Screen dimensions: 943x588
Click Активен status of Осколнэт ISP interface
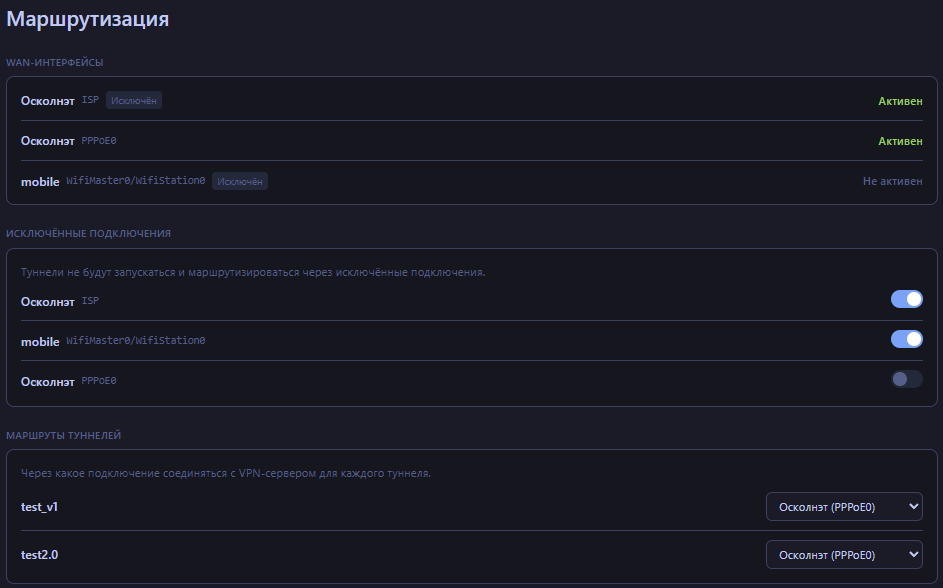point(900,101)
